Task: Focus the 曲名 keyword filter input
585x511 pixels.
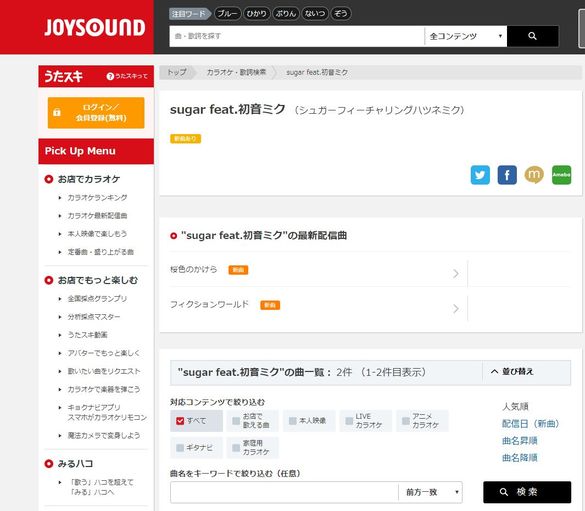Action: pyautogui.click(x=284, y=492)
